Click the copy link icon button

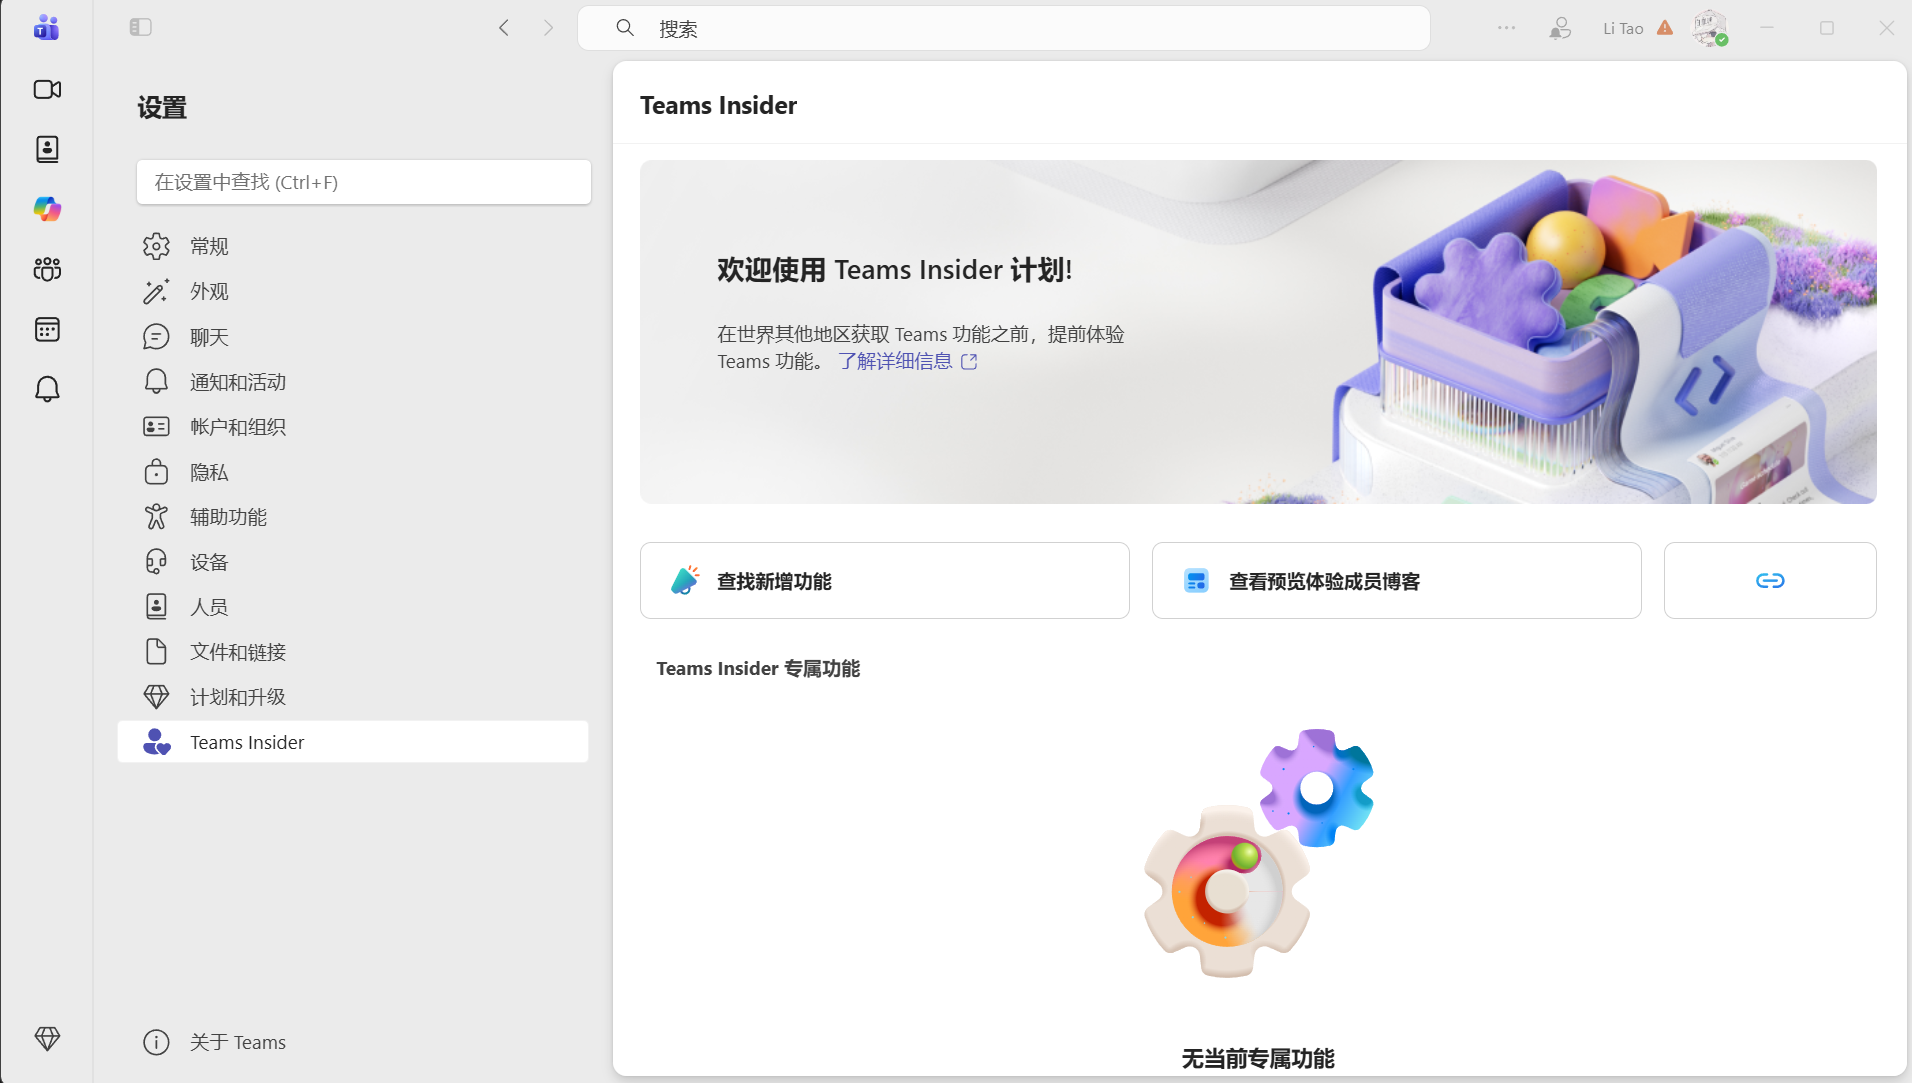(x=1770, y=581)
